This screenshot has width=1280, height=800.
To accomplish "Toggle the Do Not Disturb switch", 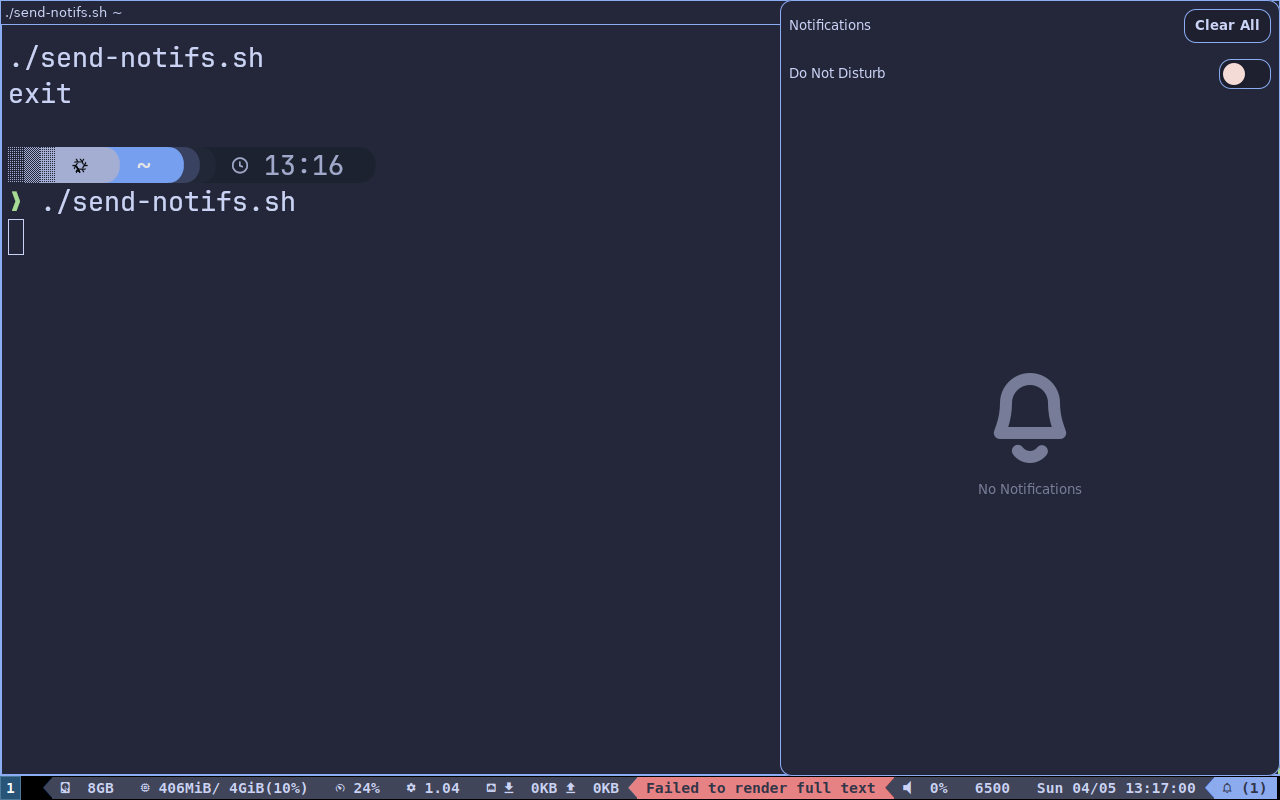I will [1244, 74].
